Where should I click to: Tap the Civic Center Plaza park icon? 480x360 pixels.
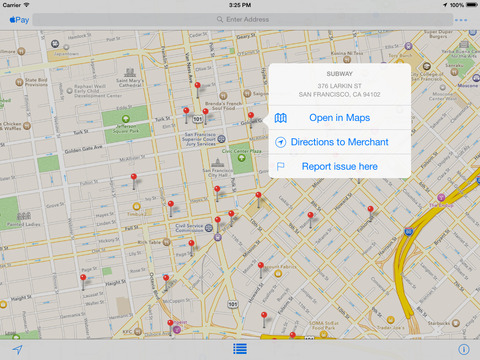pyautogui.click(x=241, y=158)
